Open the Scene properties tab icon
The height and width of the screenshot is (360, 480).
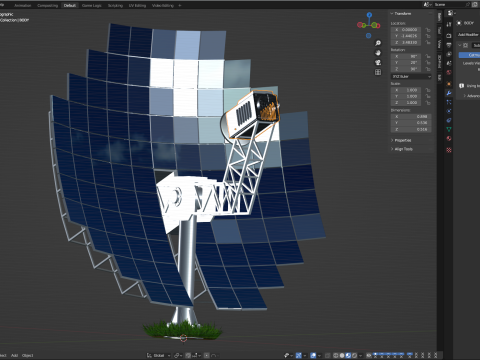[x=449, y=63]
